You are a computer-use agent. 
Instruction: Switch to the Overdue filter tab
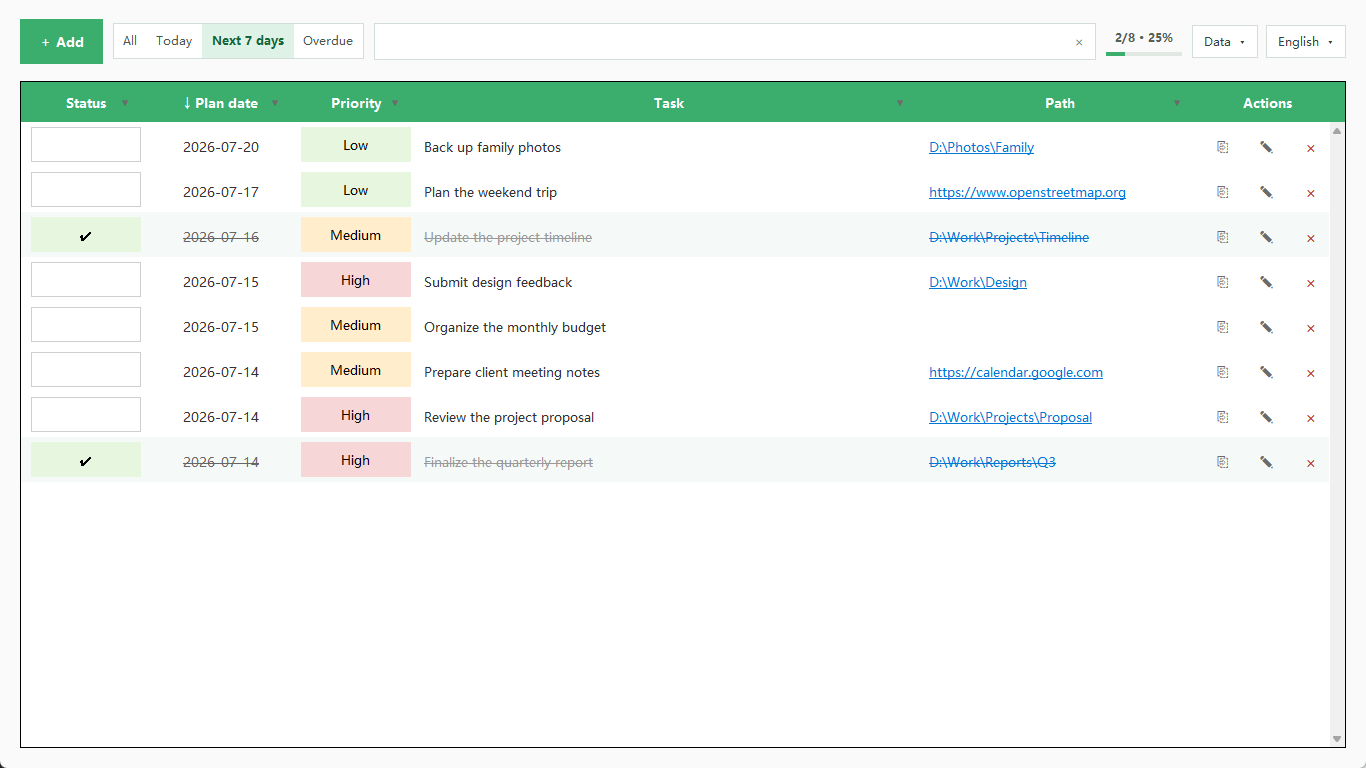pyautogui.click(x=328, y=41)
